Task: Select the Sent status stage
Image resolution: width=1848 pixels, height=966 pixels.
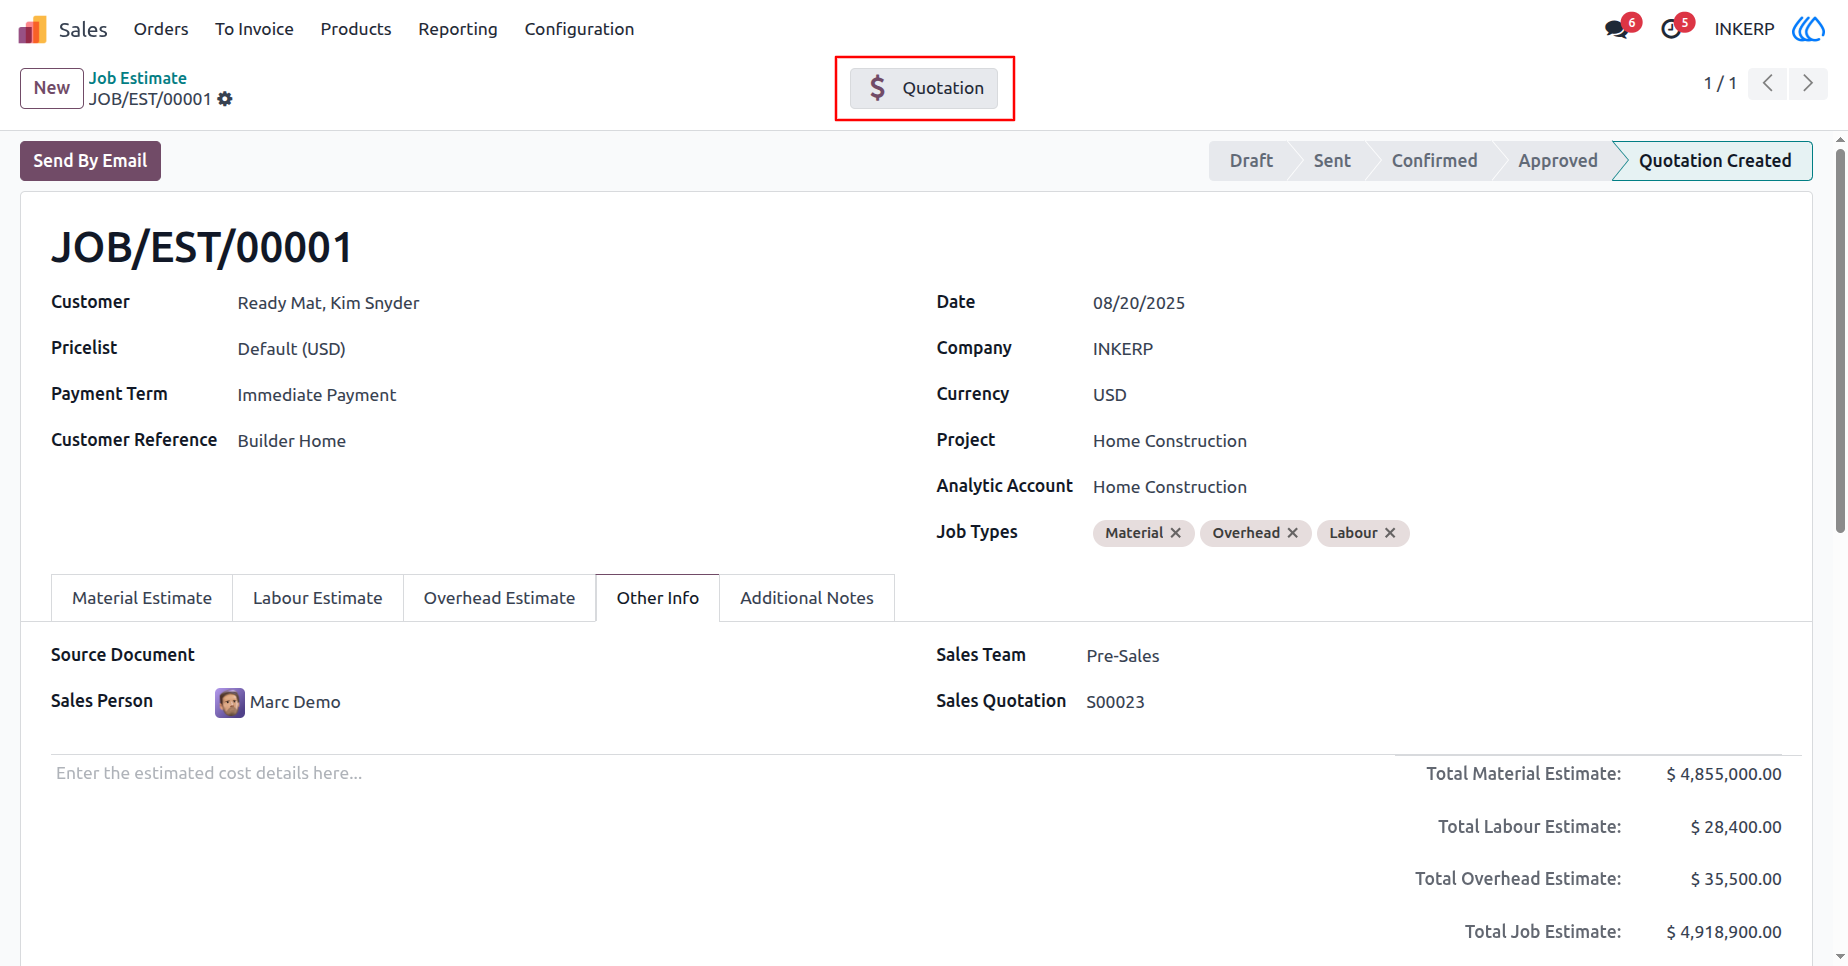Action: pyautogui.click(x=1332, y=161)
